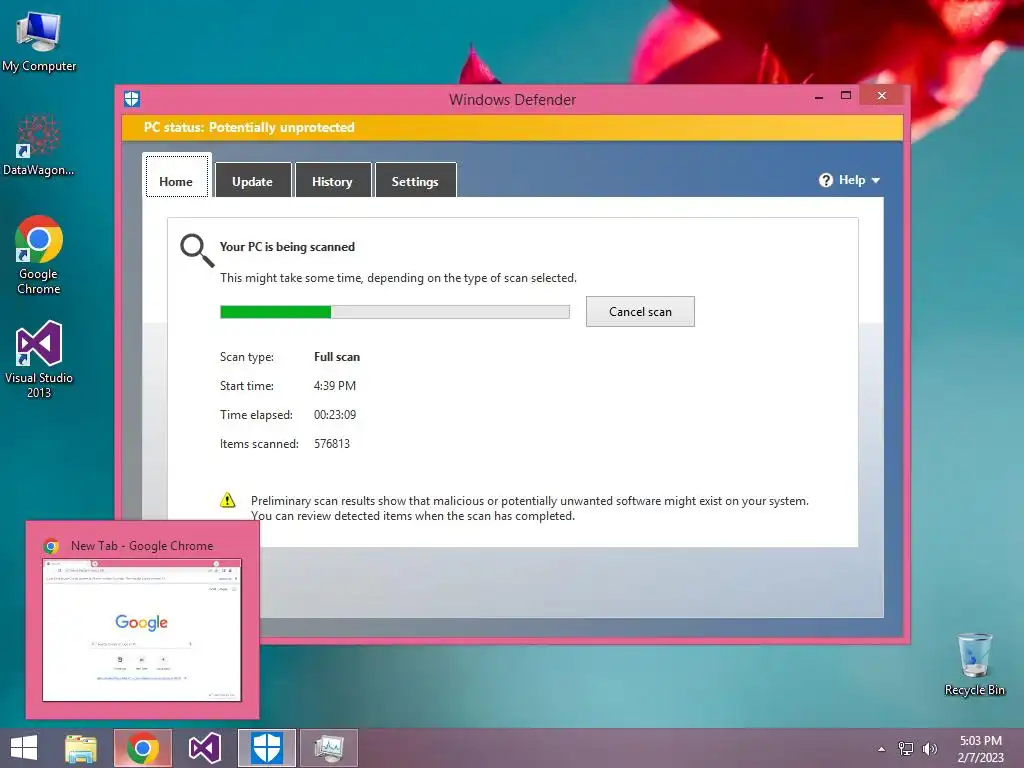Open the network tray icon
This screenshot has width=1024, height=768.
[x=906, y=749]
